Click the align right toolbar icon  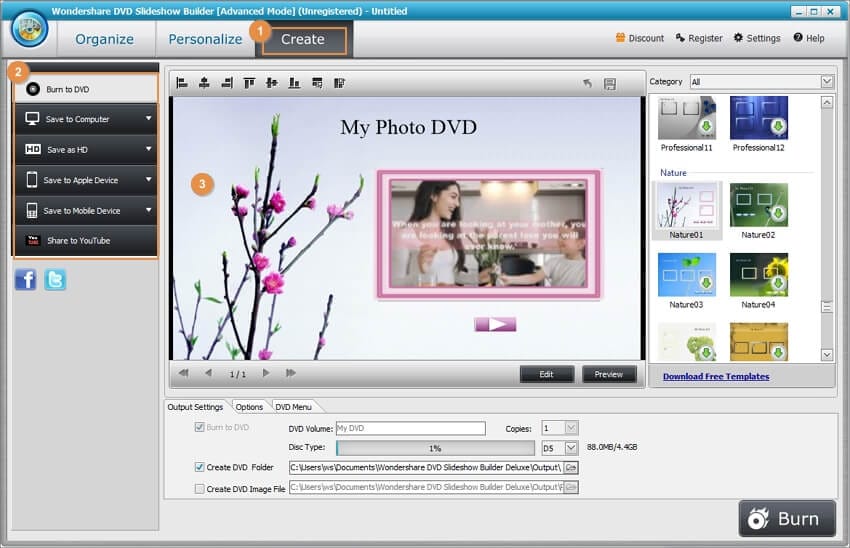pos(227,83)
